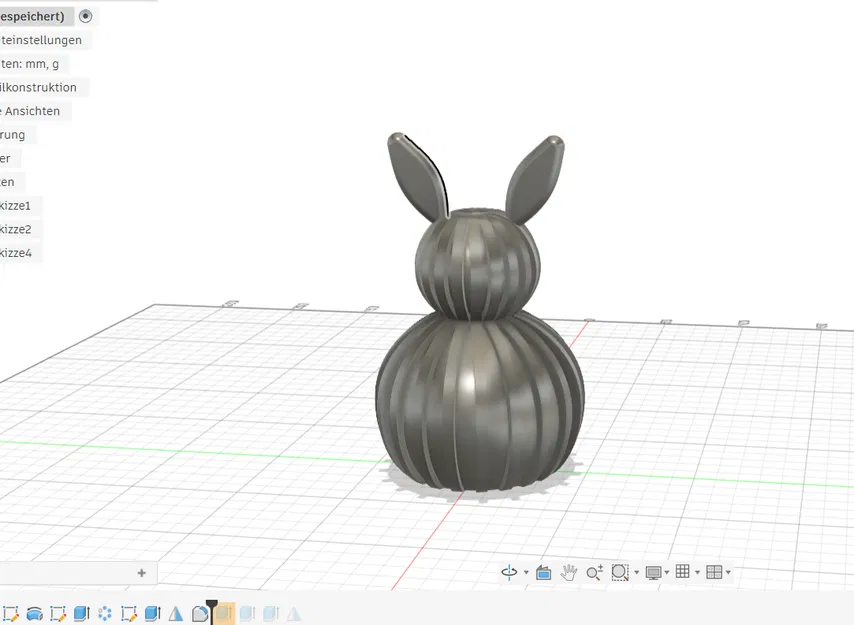
Task: Open Dokumenteinstellungen in the browser
Action: click(40, 40)
